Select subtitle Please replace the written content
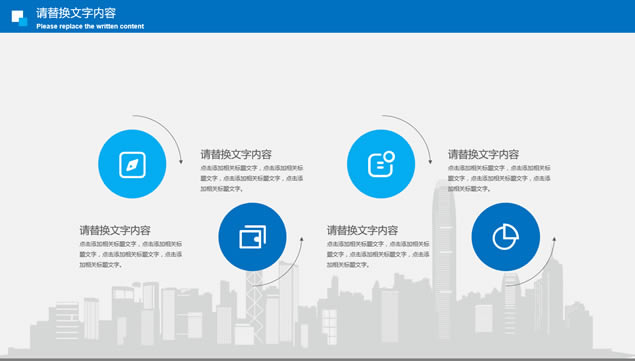Image resolution: width=635 pixels, height=361 pixels. point(90,26)
